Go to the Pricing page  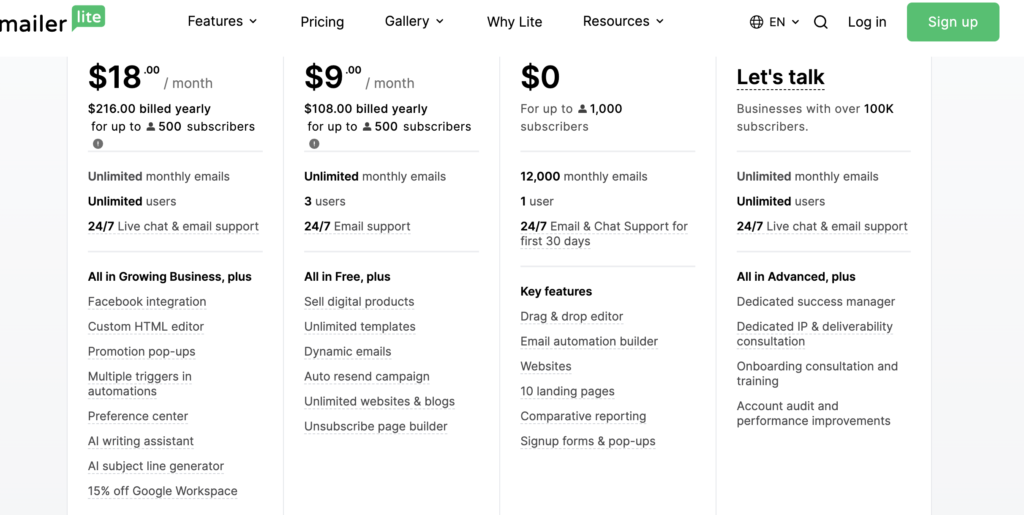click(x=322, y=22)
